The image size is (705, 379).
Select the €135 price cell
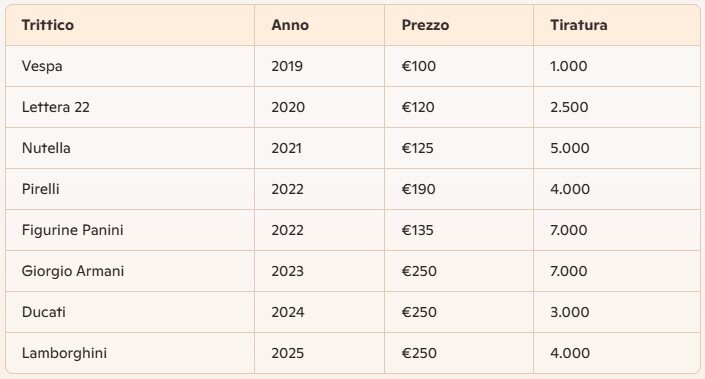tap(459, 230)
